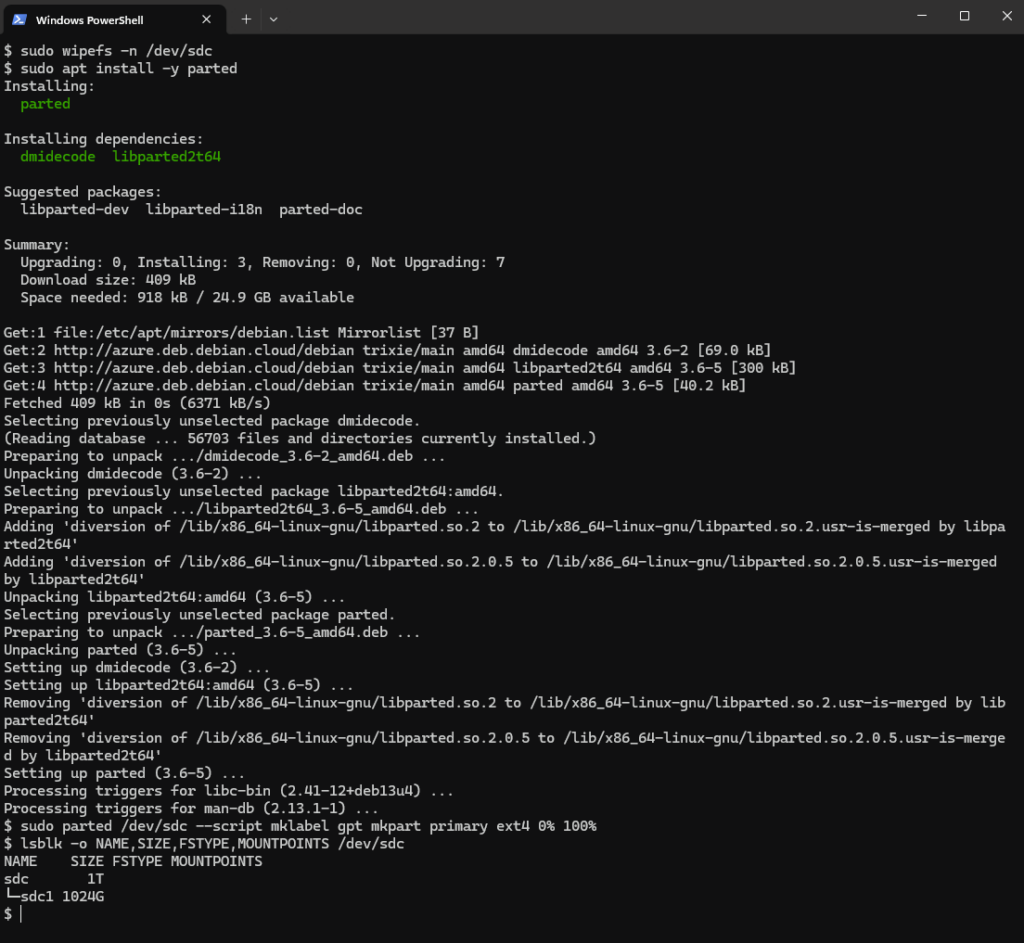Image resolution: width=1024 pixels, height=943 pixels.
Task: Click 'Unpacking libparted2t64:amd64 (3.6-5)' line
Action: [x=174, y=598]
